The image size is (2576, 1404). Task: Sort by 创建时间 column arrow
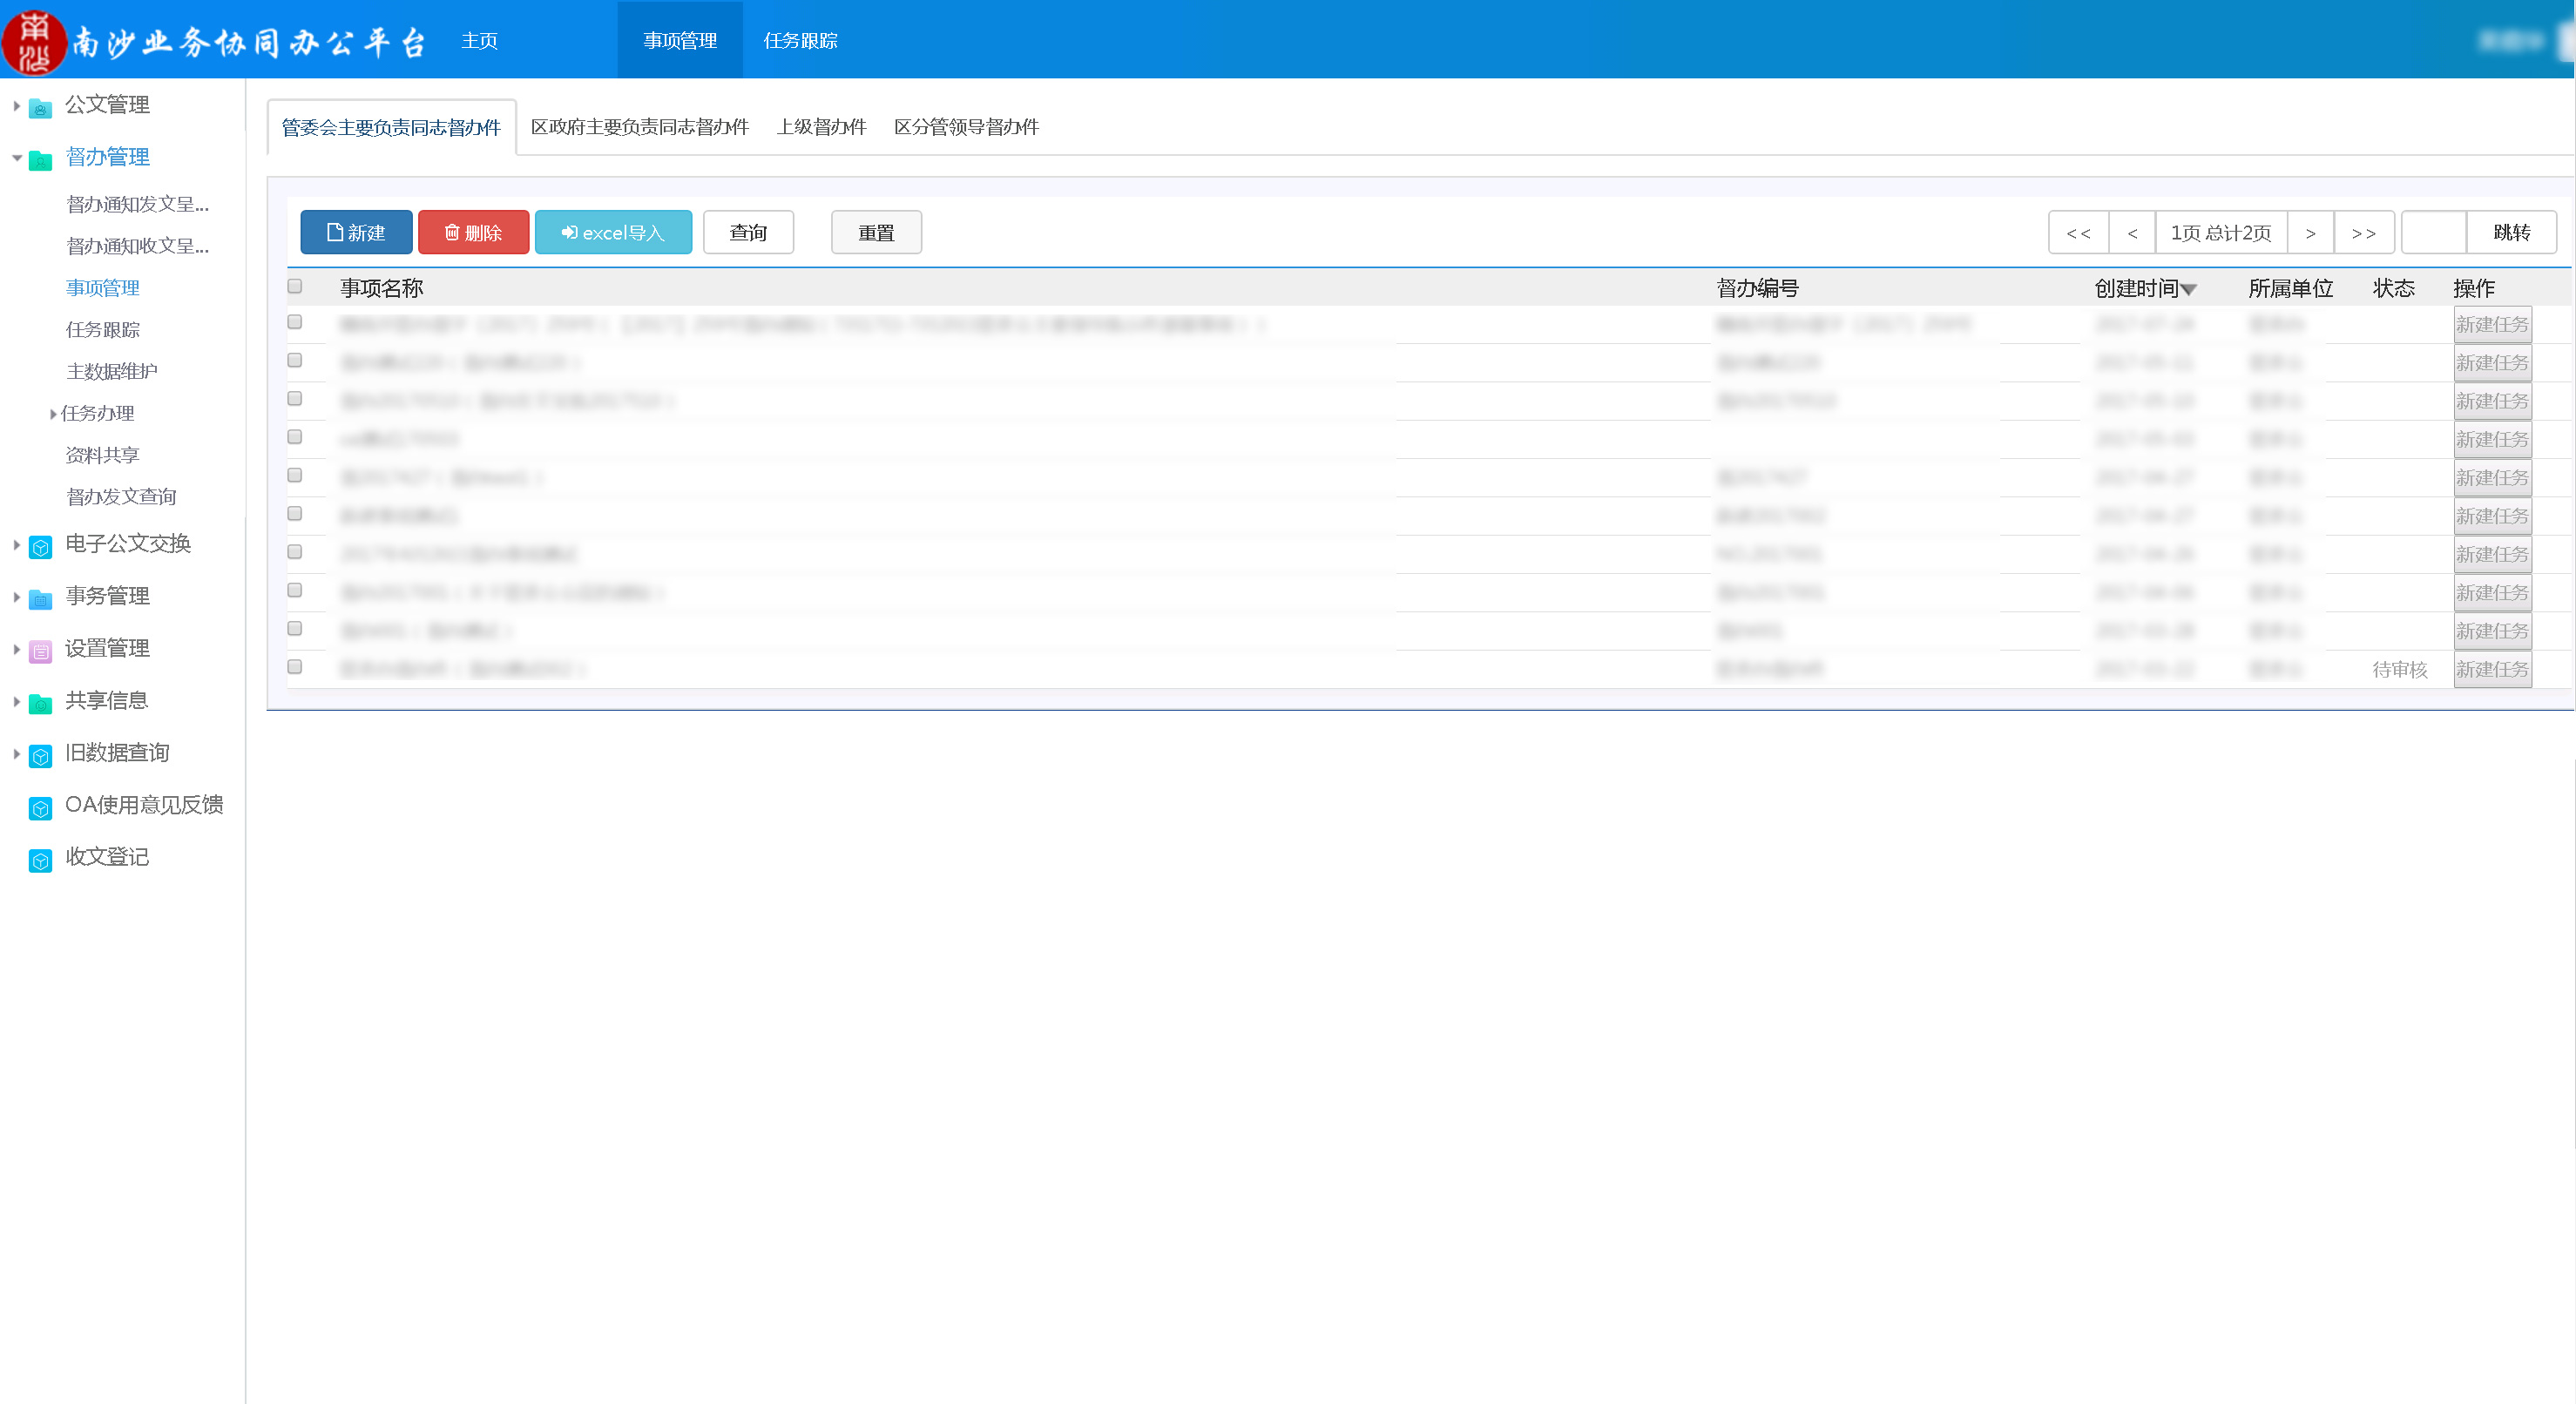click(2188, 290)
